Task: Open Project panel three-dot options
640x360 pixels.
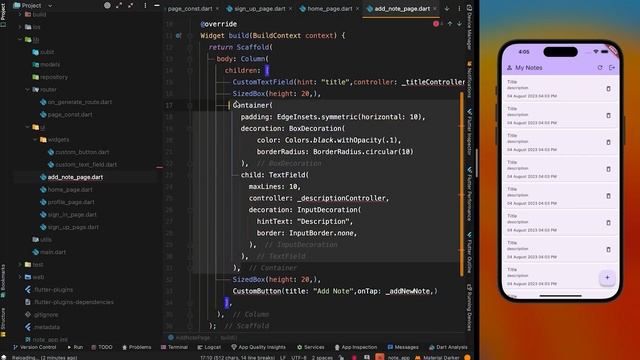Action: [145, 5]
